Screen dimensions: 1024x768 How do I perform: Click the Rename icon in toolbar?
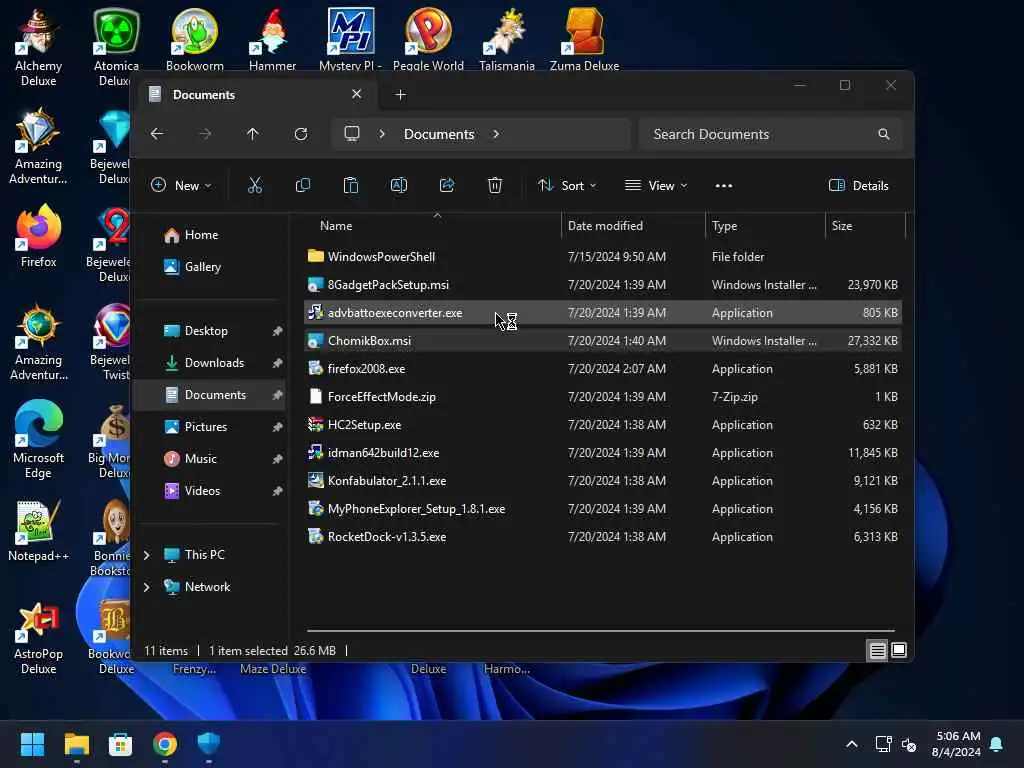click(x=398, y=185)
